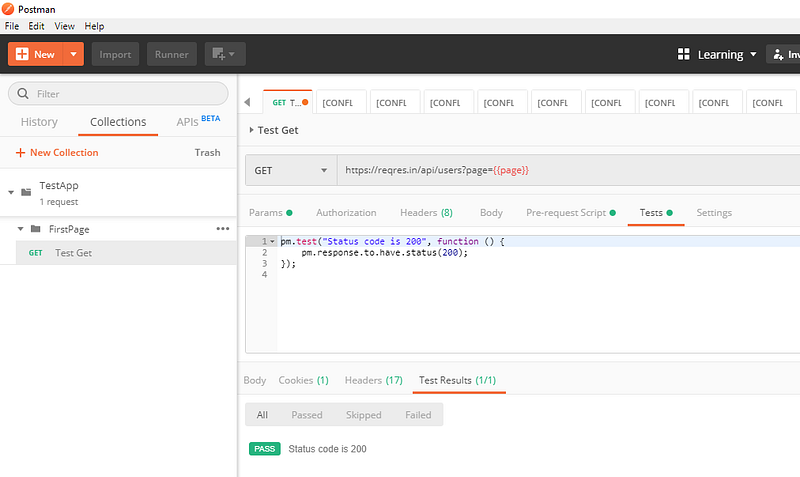Open the Tests tab
The image size is (800, 477).
tap(656, 213)
